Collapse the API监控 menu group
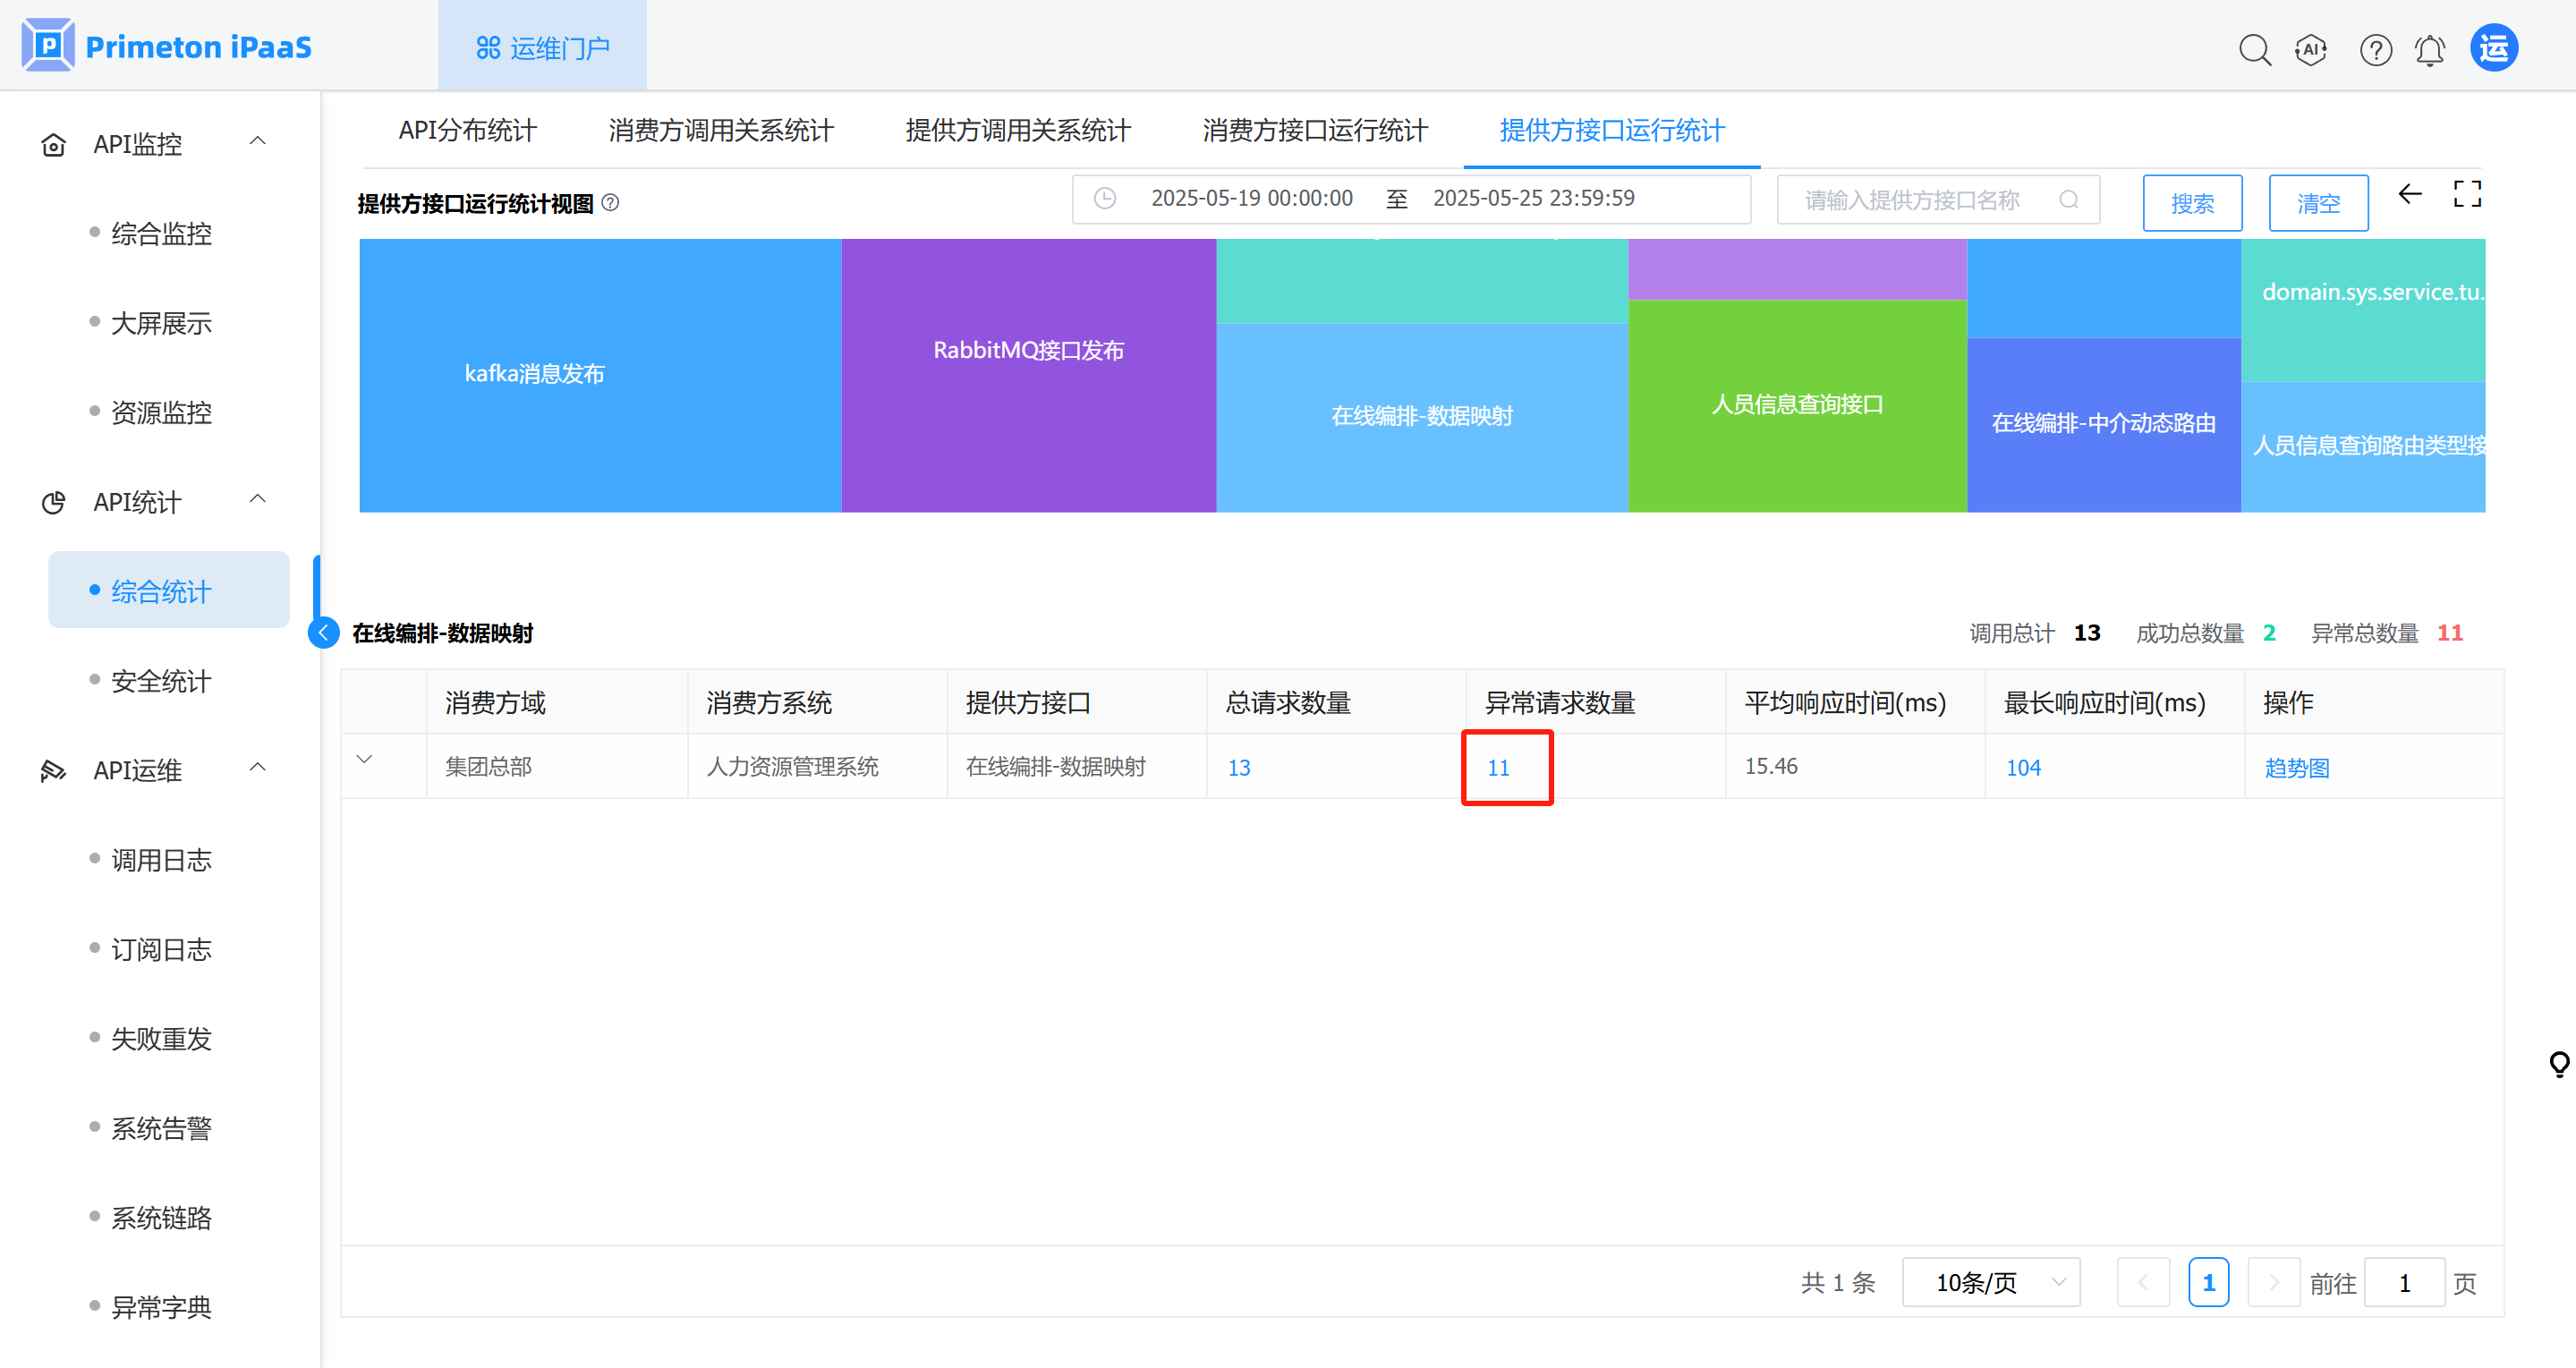Screen dimensions: 2576x1368 [x=258, y=141]
